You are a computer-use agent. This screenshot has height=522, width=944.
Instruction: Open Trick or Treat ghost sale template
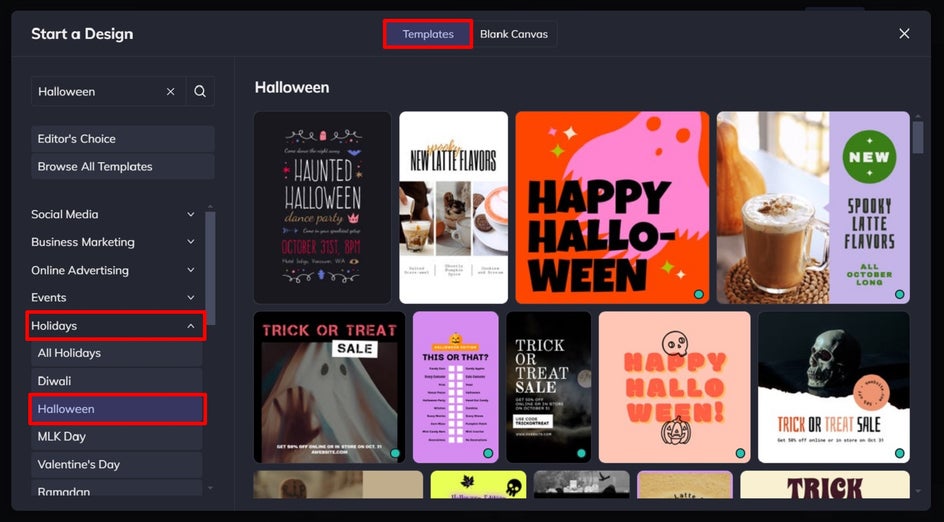point(329,387)
